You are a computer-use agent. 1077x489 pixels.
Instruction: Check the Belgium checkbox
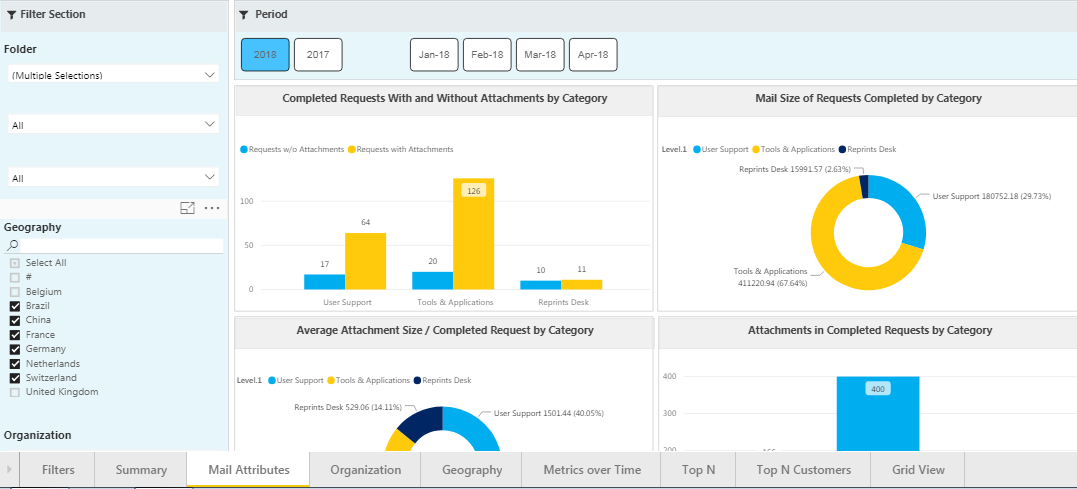(15, 292)
